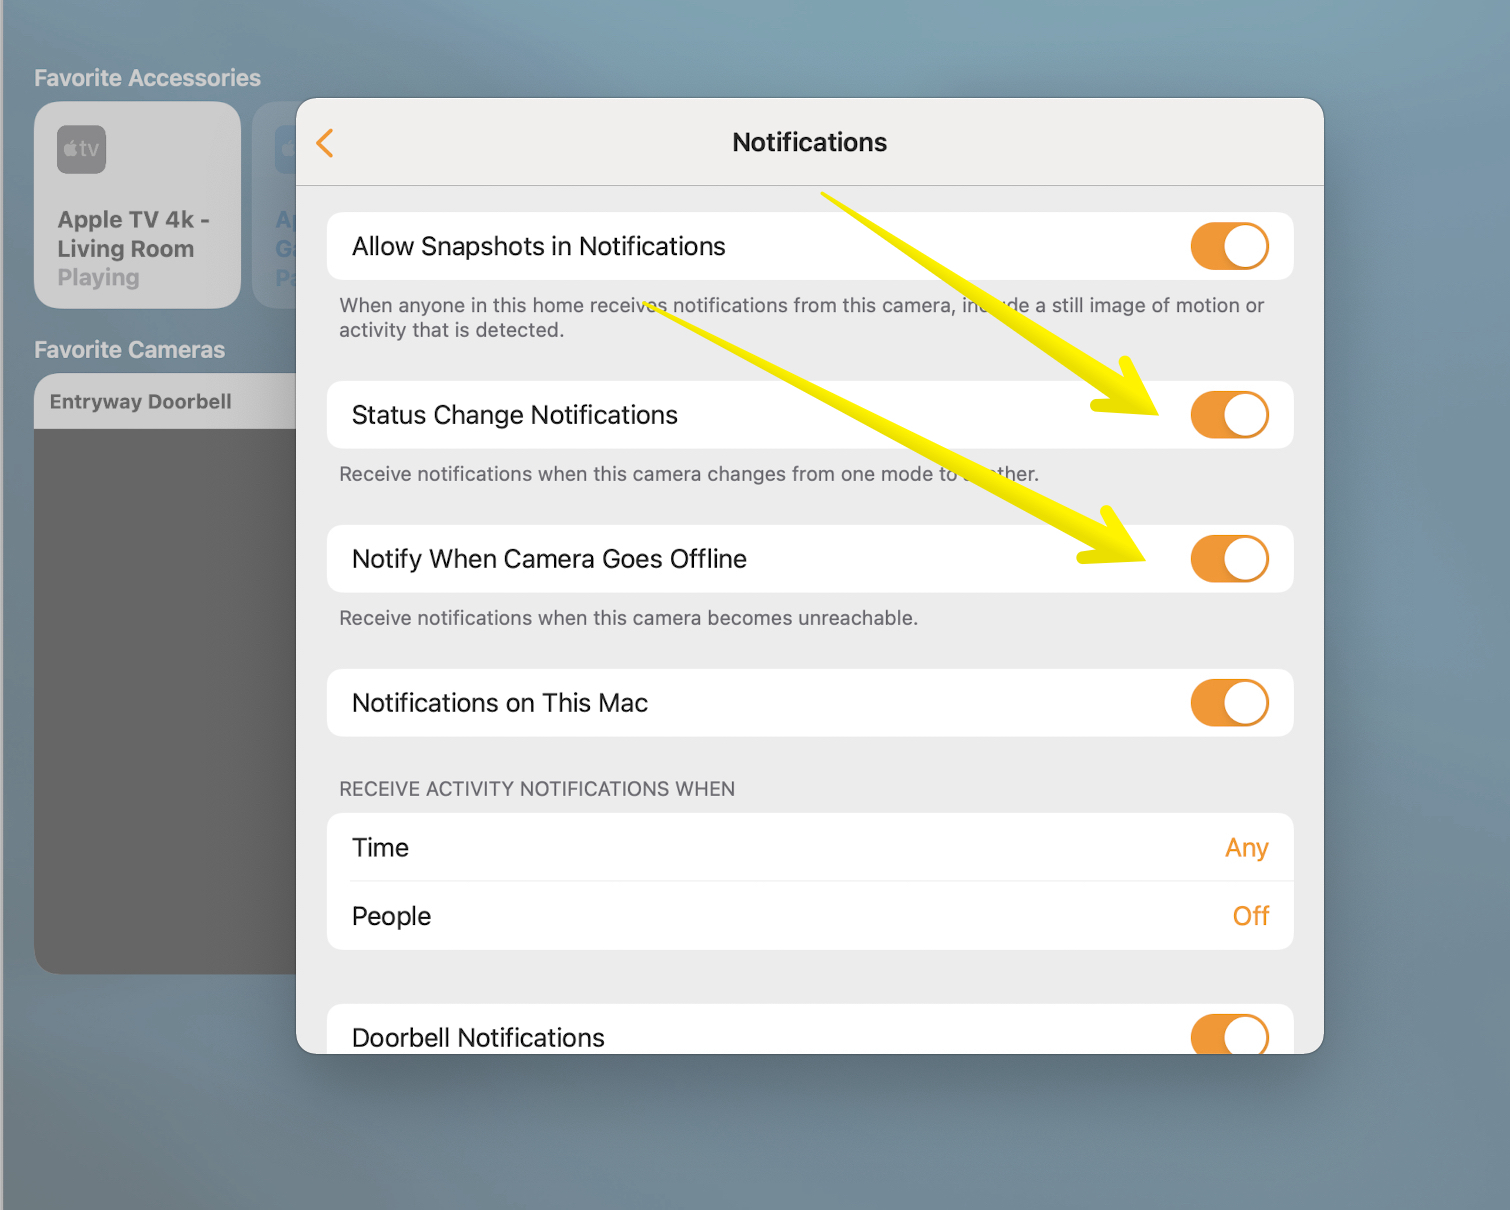Screen dimensions: 1510x1210
Task: Open the Time setting showing Any
Action: pos(810,847)
